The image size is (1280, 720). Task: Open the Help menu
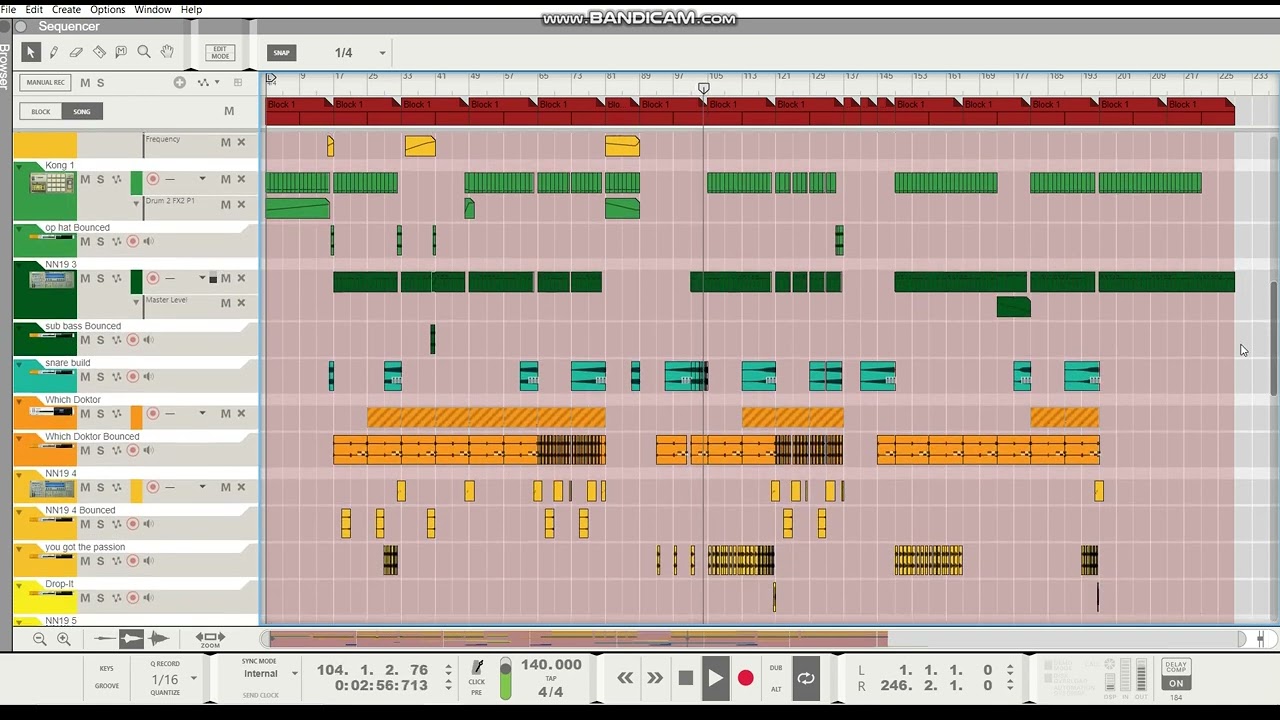click(190, 9)
